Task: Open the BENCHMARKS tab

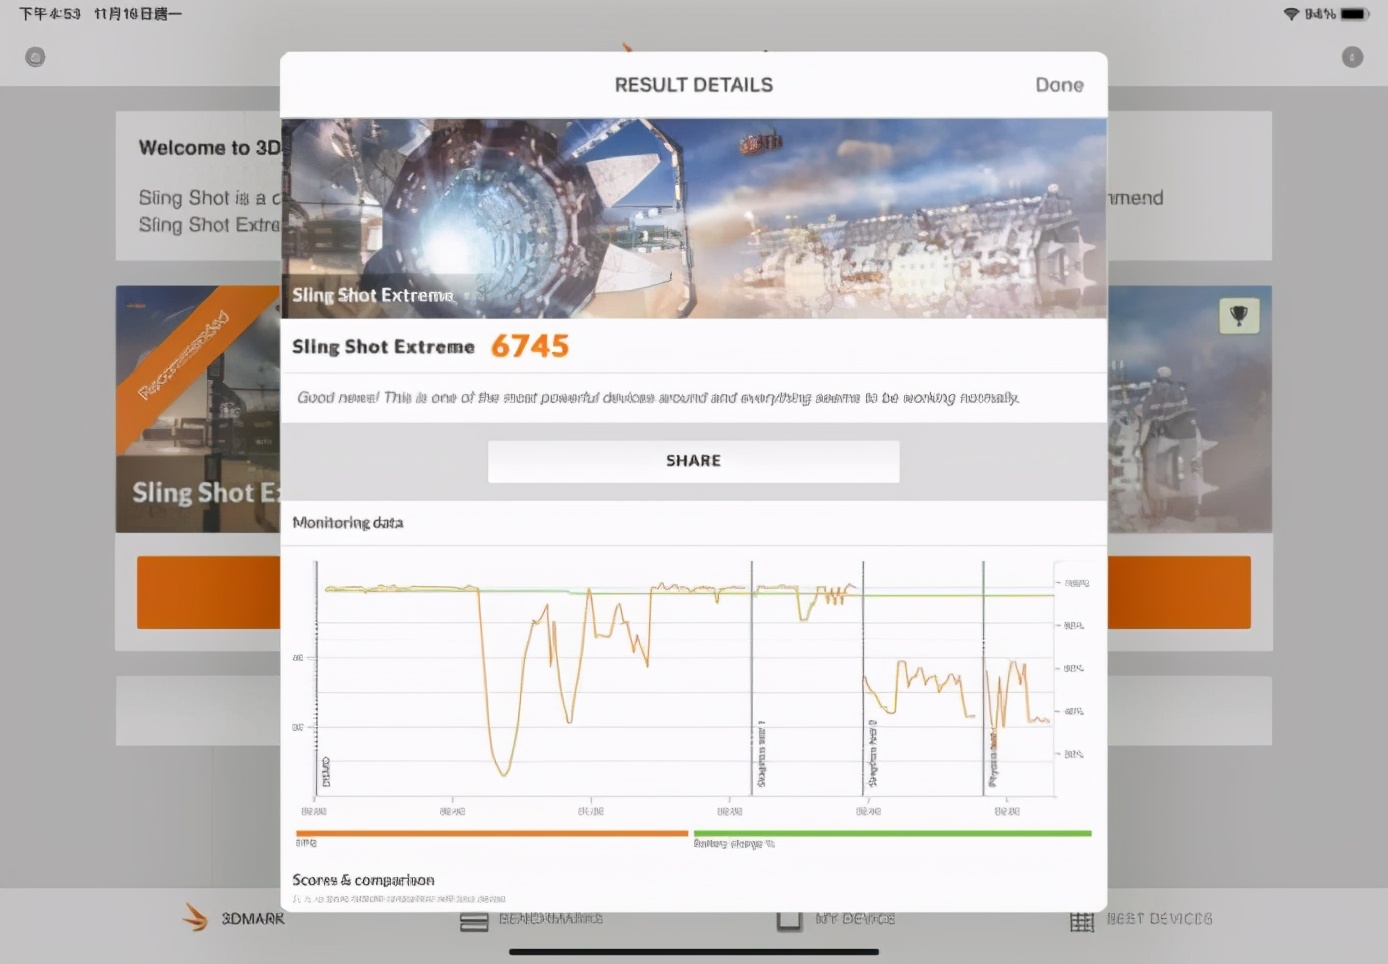Action: (531, 919)
